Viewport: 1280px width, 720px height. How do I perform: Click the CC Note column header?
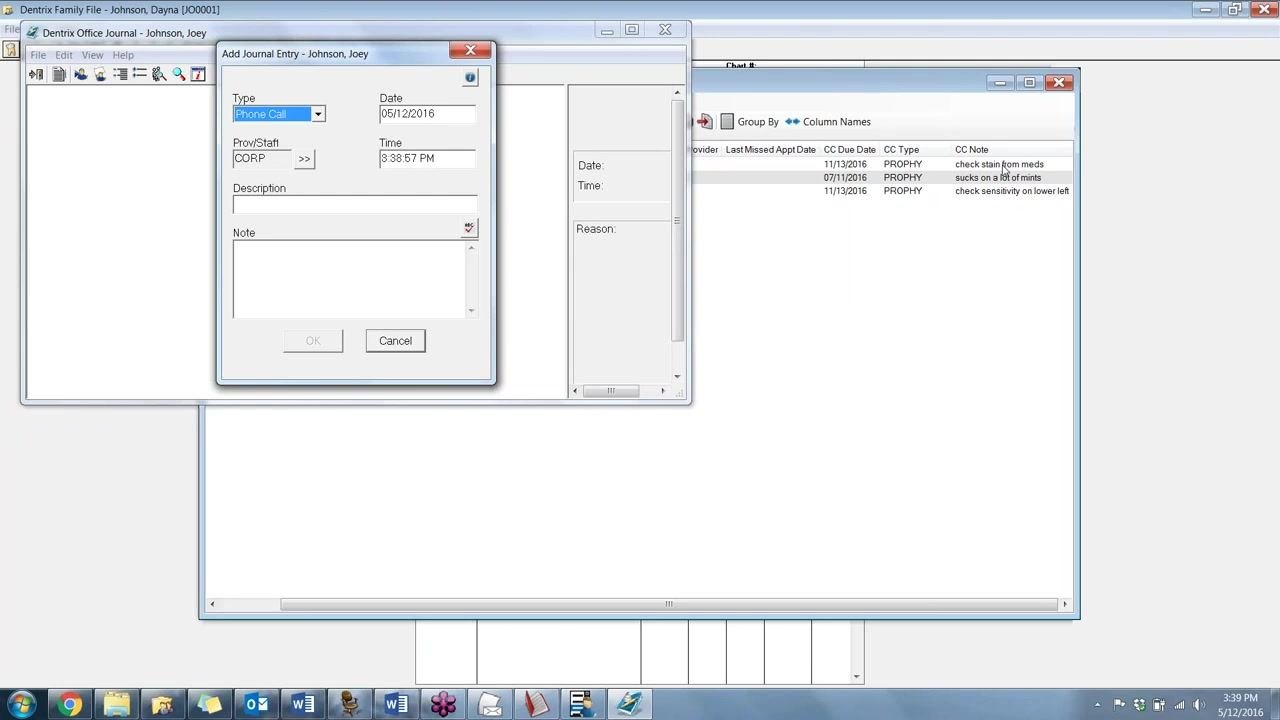click(x=971, y=150)
